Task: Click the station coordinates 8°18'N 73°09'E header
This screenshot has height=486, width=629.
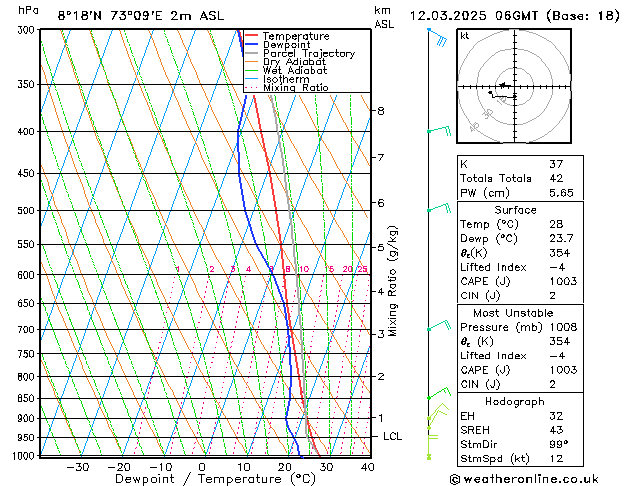Action: (126, 15)
